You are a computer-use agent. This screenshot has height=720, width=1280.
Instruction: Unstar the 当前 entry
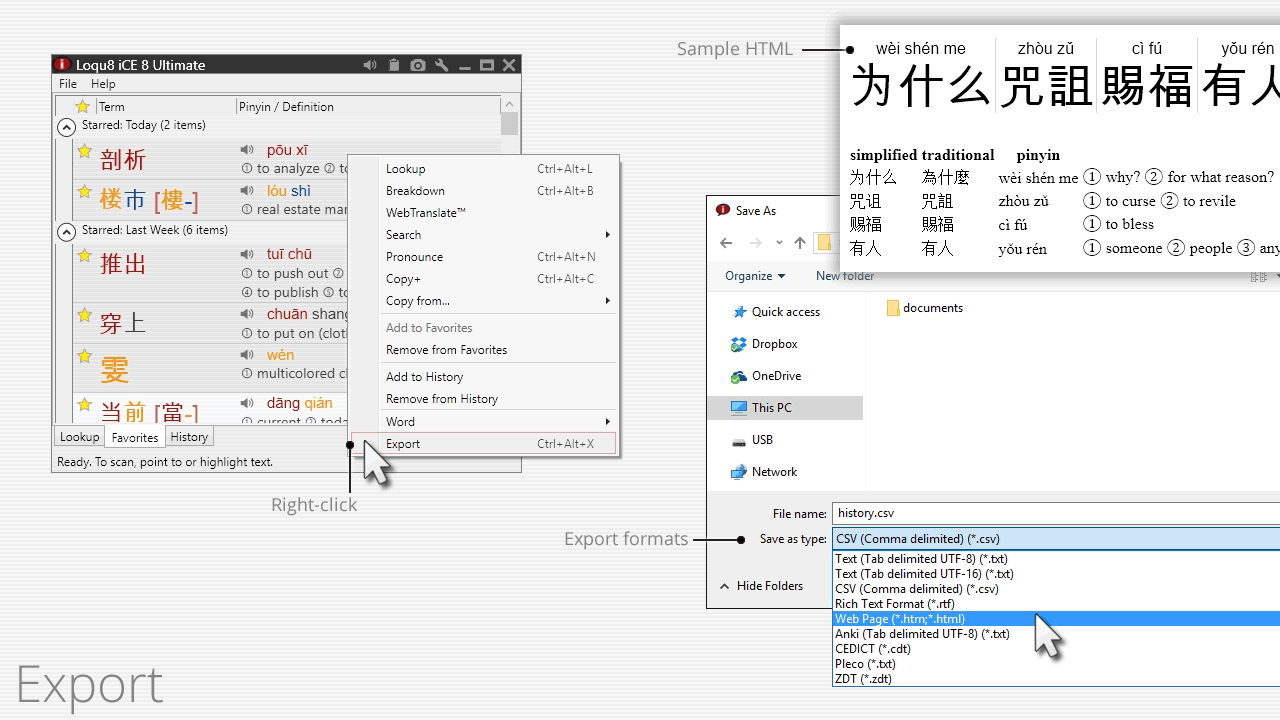(85, 405)
